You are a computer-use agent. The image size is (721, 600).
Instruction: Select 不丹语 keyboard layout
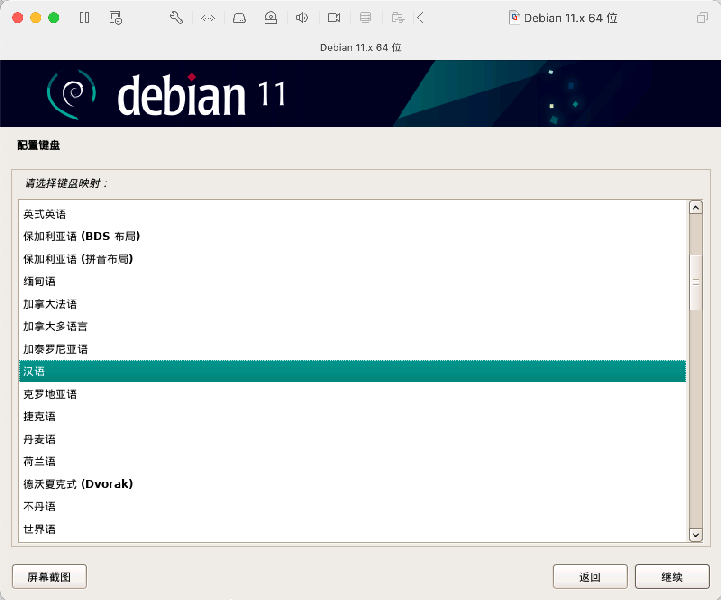(352, 507)
